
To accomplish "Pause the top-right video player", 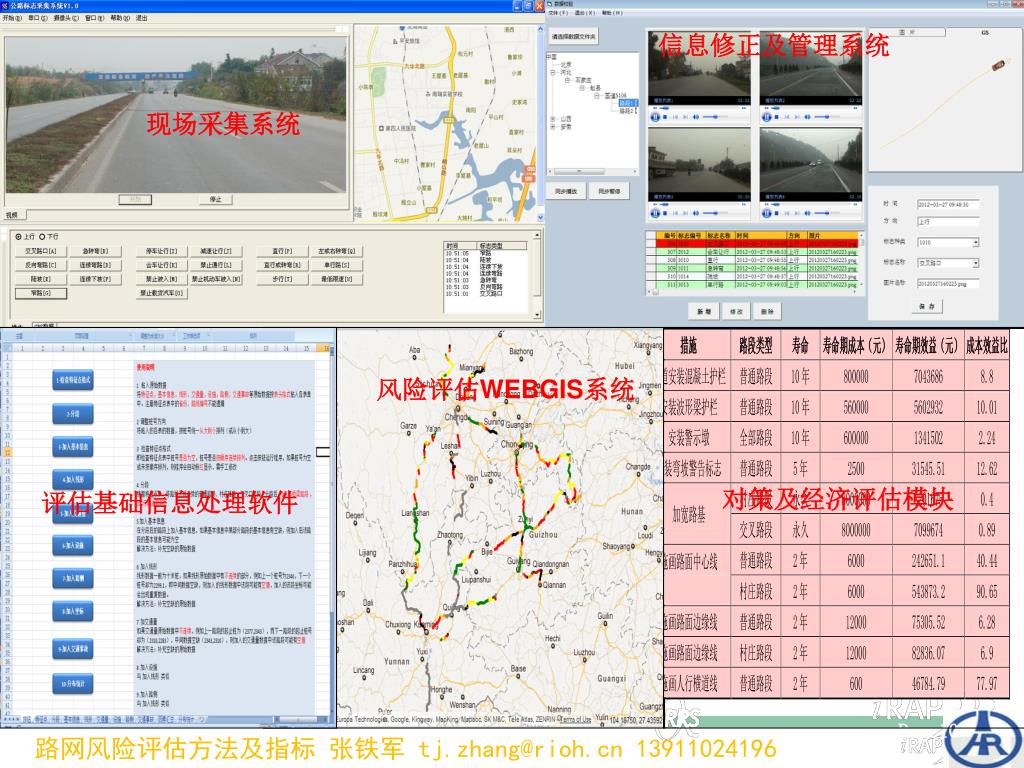I will pyautogui.click(x=767, y=117).
